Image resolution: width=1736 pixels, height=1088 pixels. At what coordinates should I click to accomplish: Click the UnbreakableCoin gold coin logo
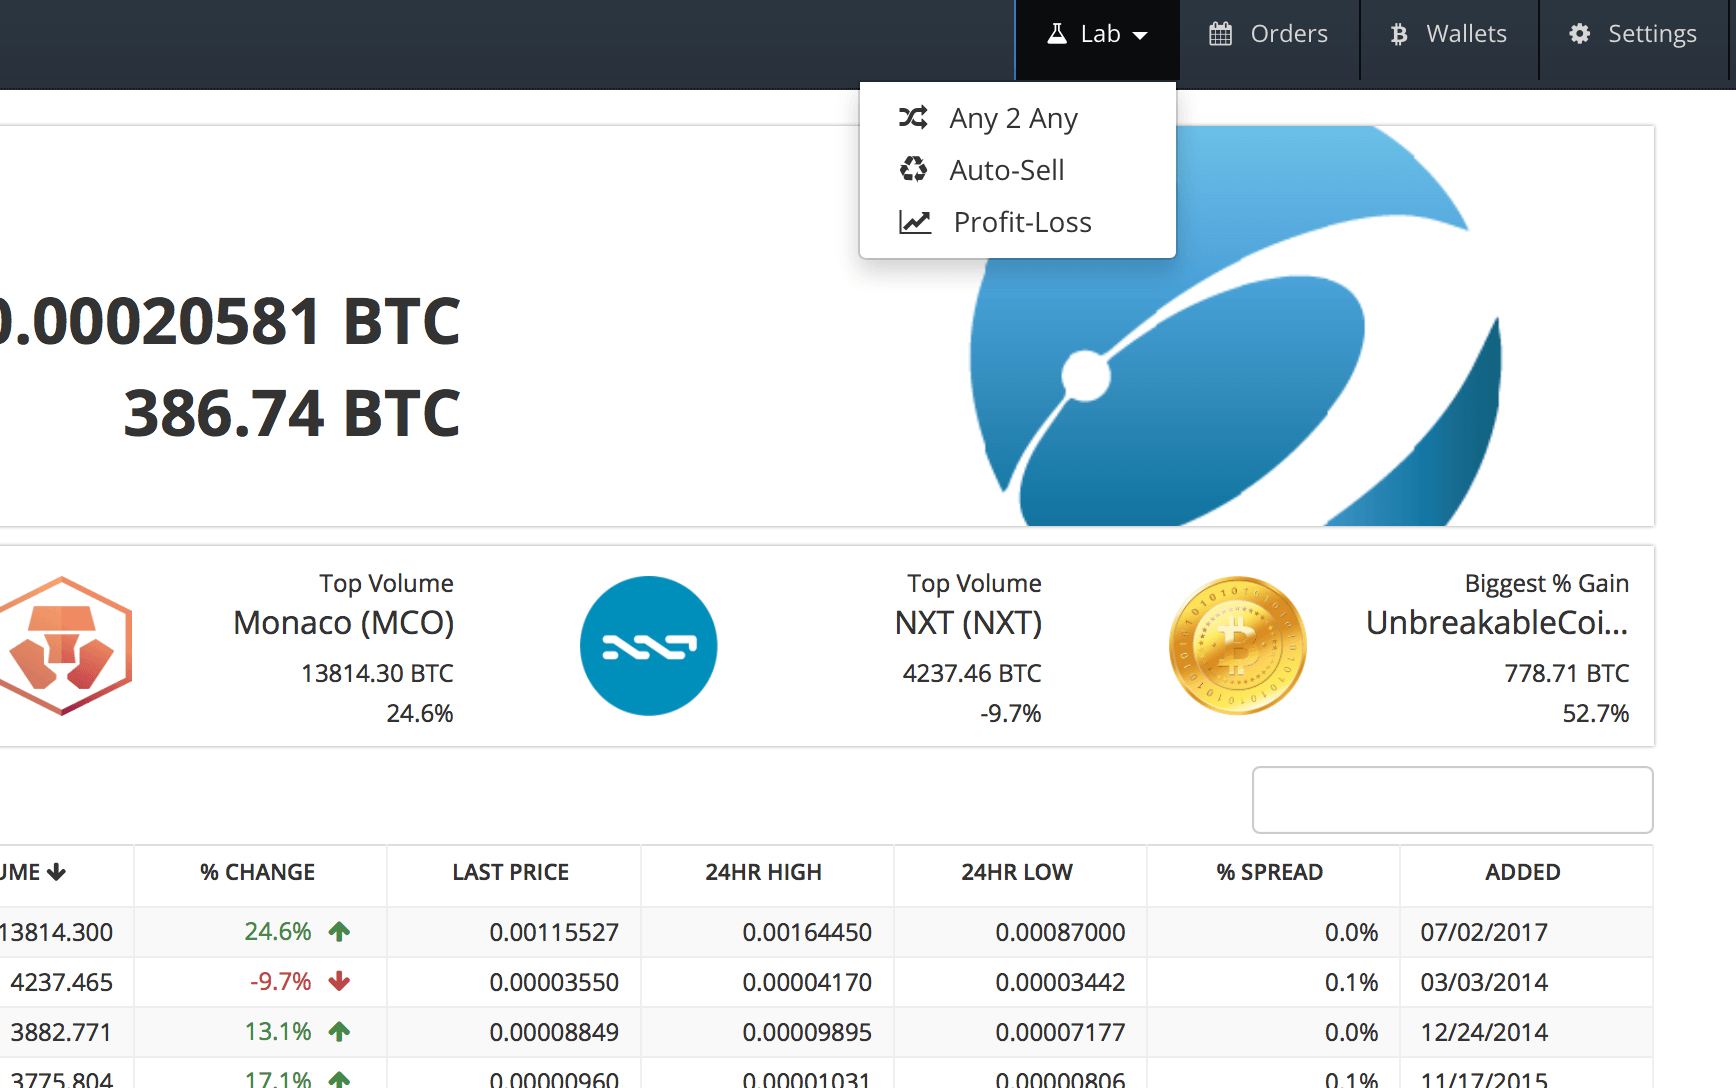[1238, 646]
